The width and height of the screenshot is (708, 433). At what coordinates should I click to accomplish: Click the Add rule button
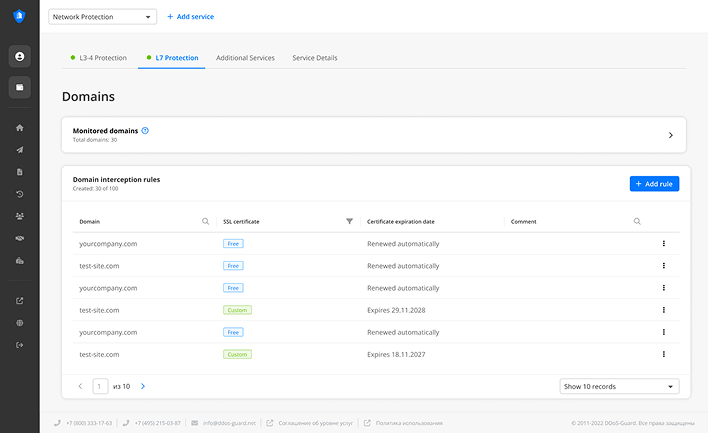coord(654,184)
